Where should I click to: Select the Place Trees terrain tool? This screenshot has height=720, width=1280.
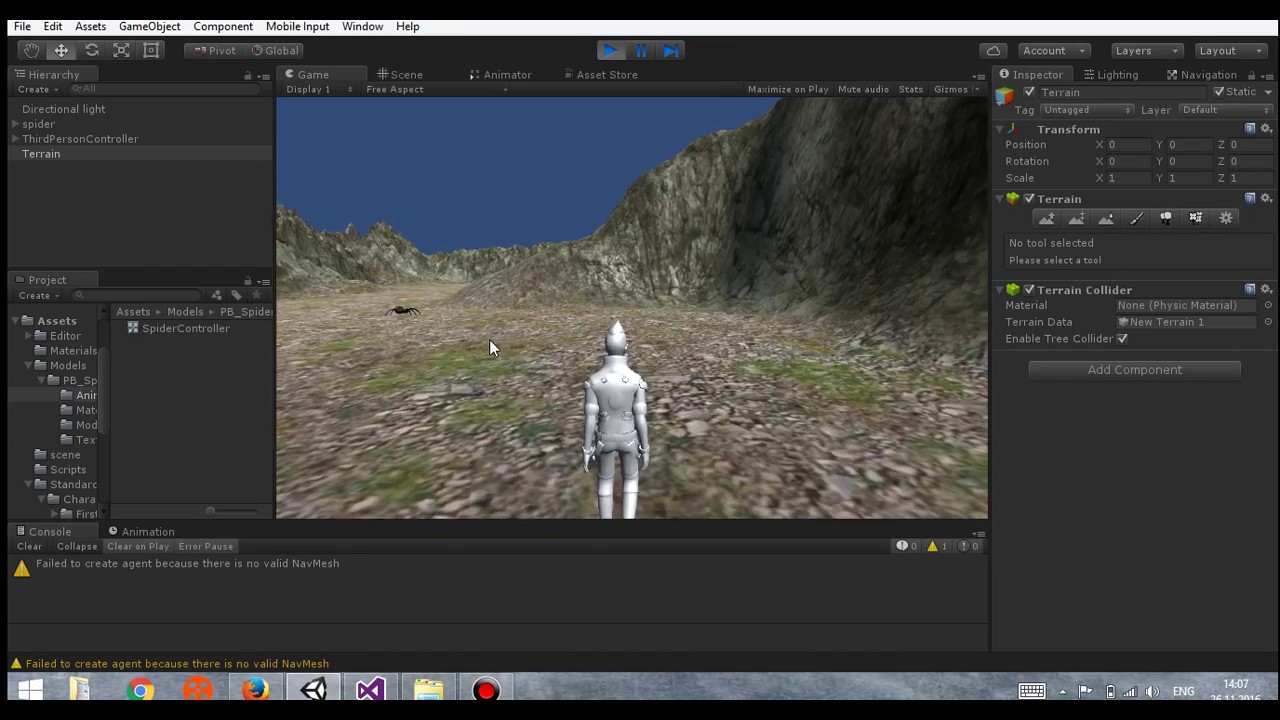[x=1166, y=218]
